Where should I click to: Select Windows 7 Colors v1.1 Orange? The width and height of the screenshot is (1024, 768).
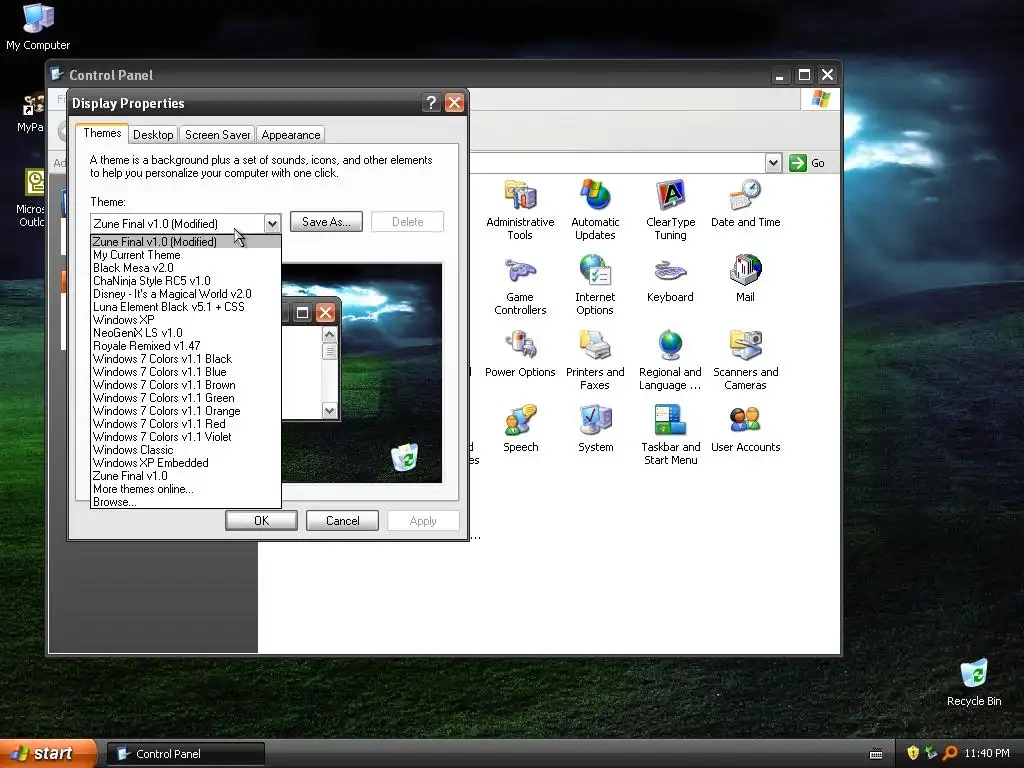click(x=186, y=411)
